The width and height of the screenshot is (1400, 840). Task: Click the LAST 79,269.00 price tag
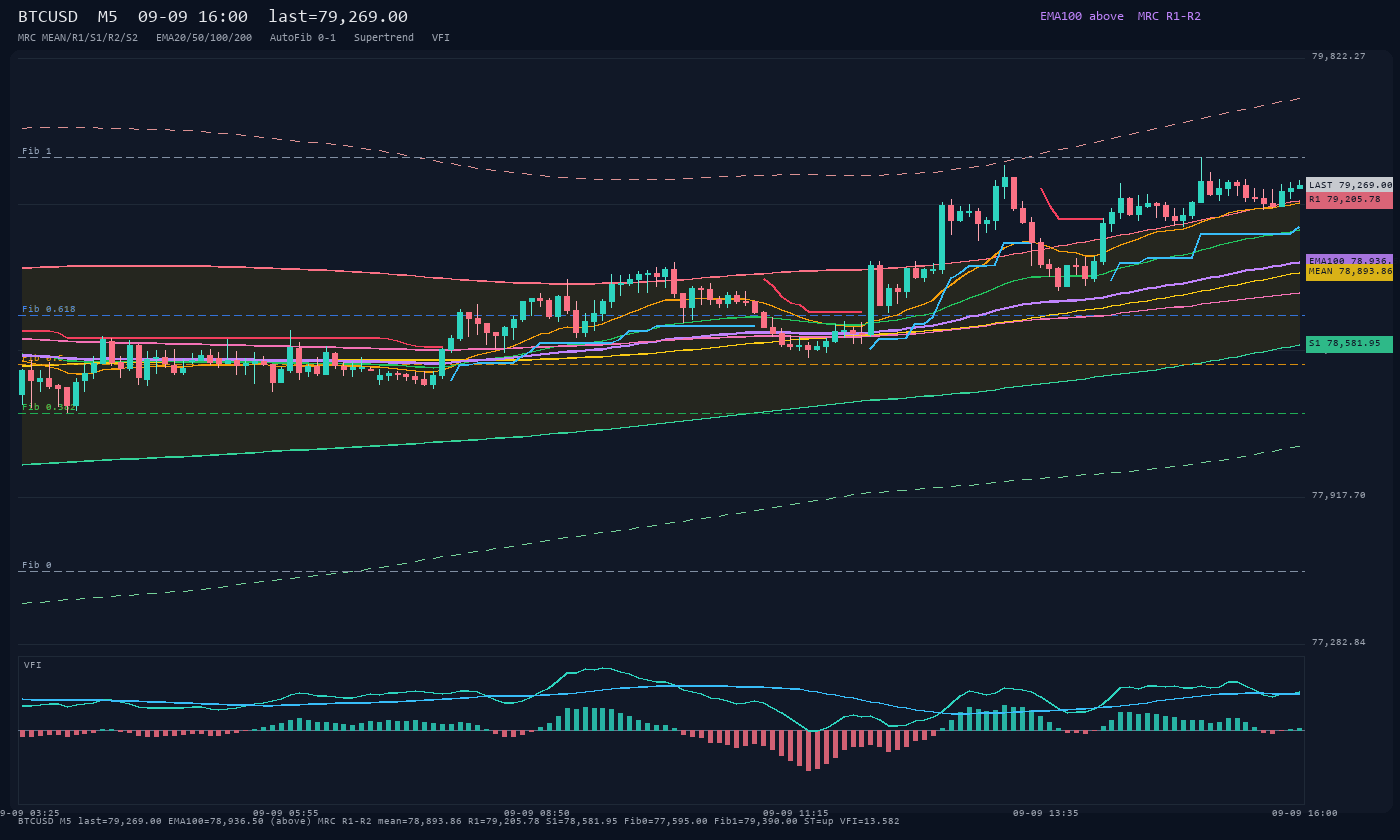click(x=1349, y=185)
